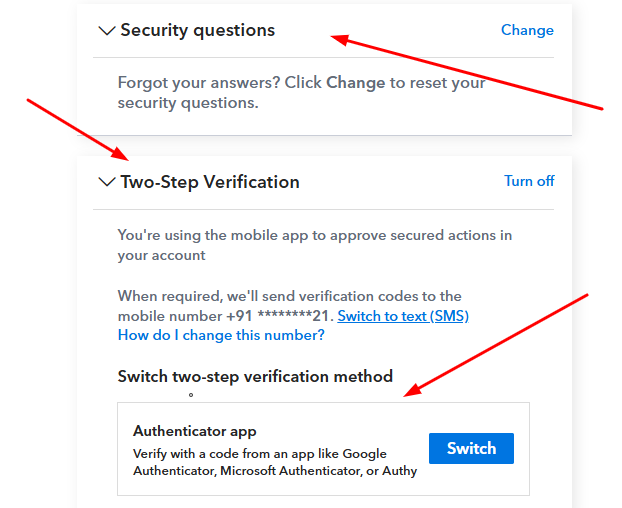Click Forgot your answers? text
622x508 pixels.
(x=199, y=83)
